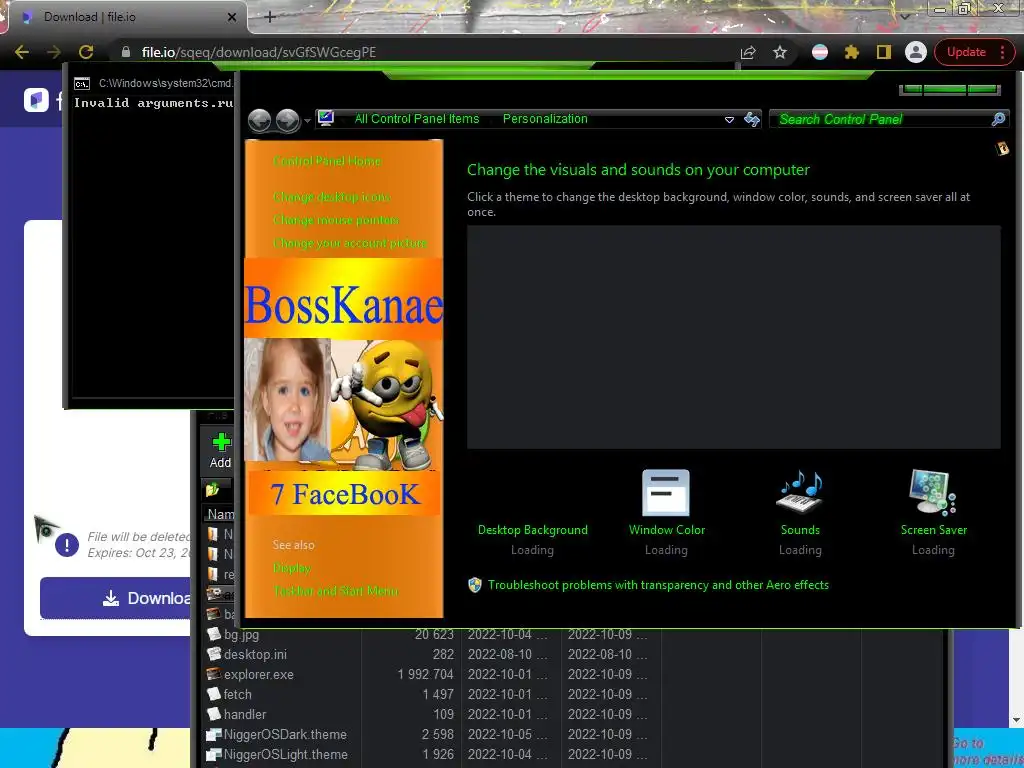Image resolution: width=1024 pixels, height=768 pixels.
Task: Click the cmd window title icon
Action: point(82,84)
